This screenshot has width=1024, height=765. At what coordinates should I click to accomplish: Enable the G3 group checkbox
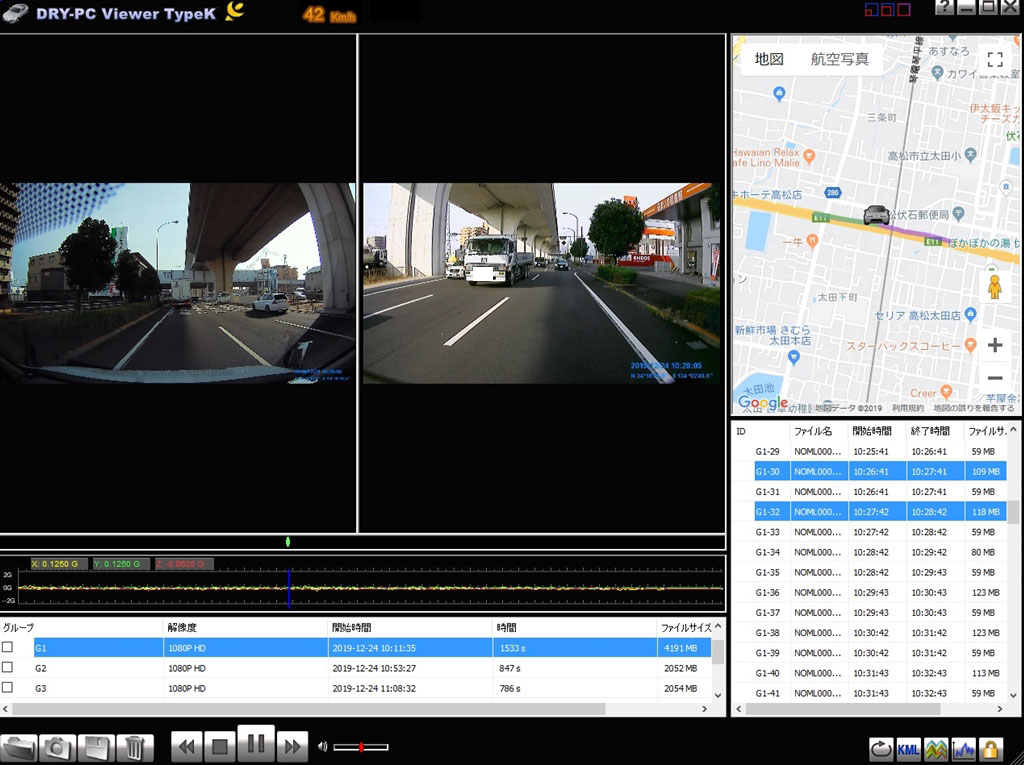tap(8, 688)
